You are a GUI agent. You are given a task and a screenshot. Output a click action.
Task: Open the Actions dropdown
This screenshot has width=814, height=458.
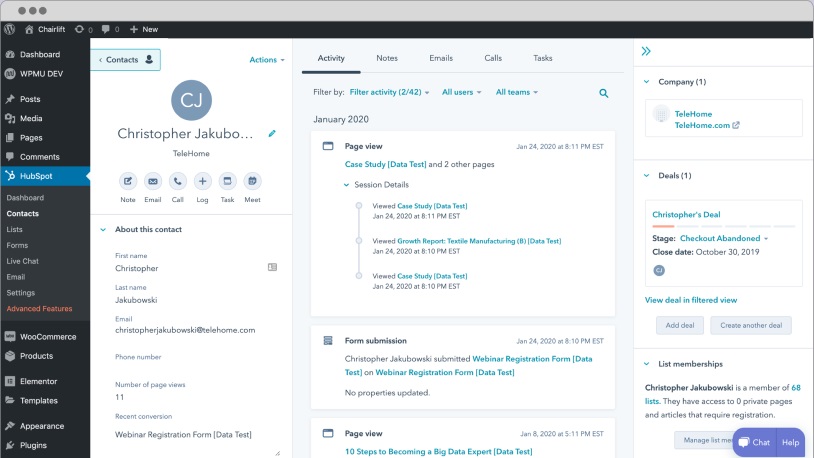pos(267,60)
